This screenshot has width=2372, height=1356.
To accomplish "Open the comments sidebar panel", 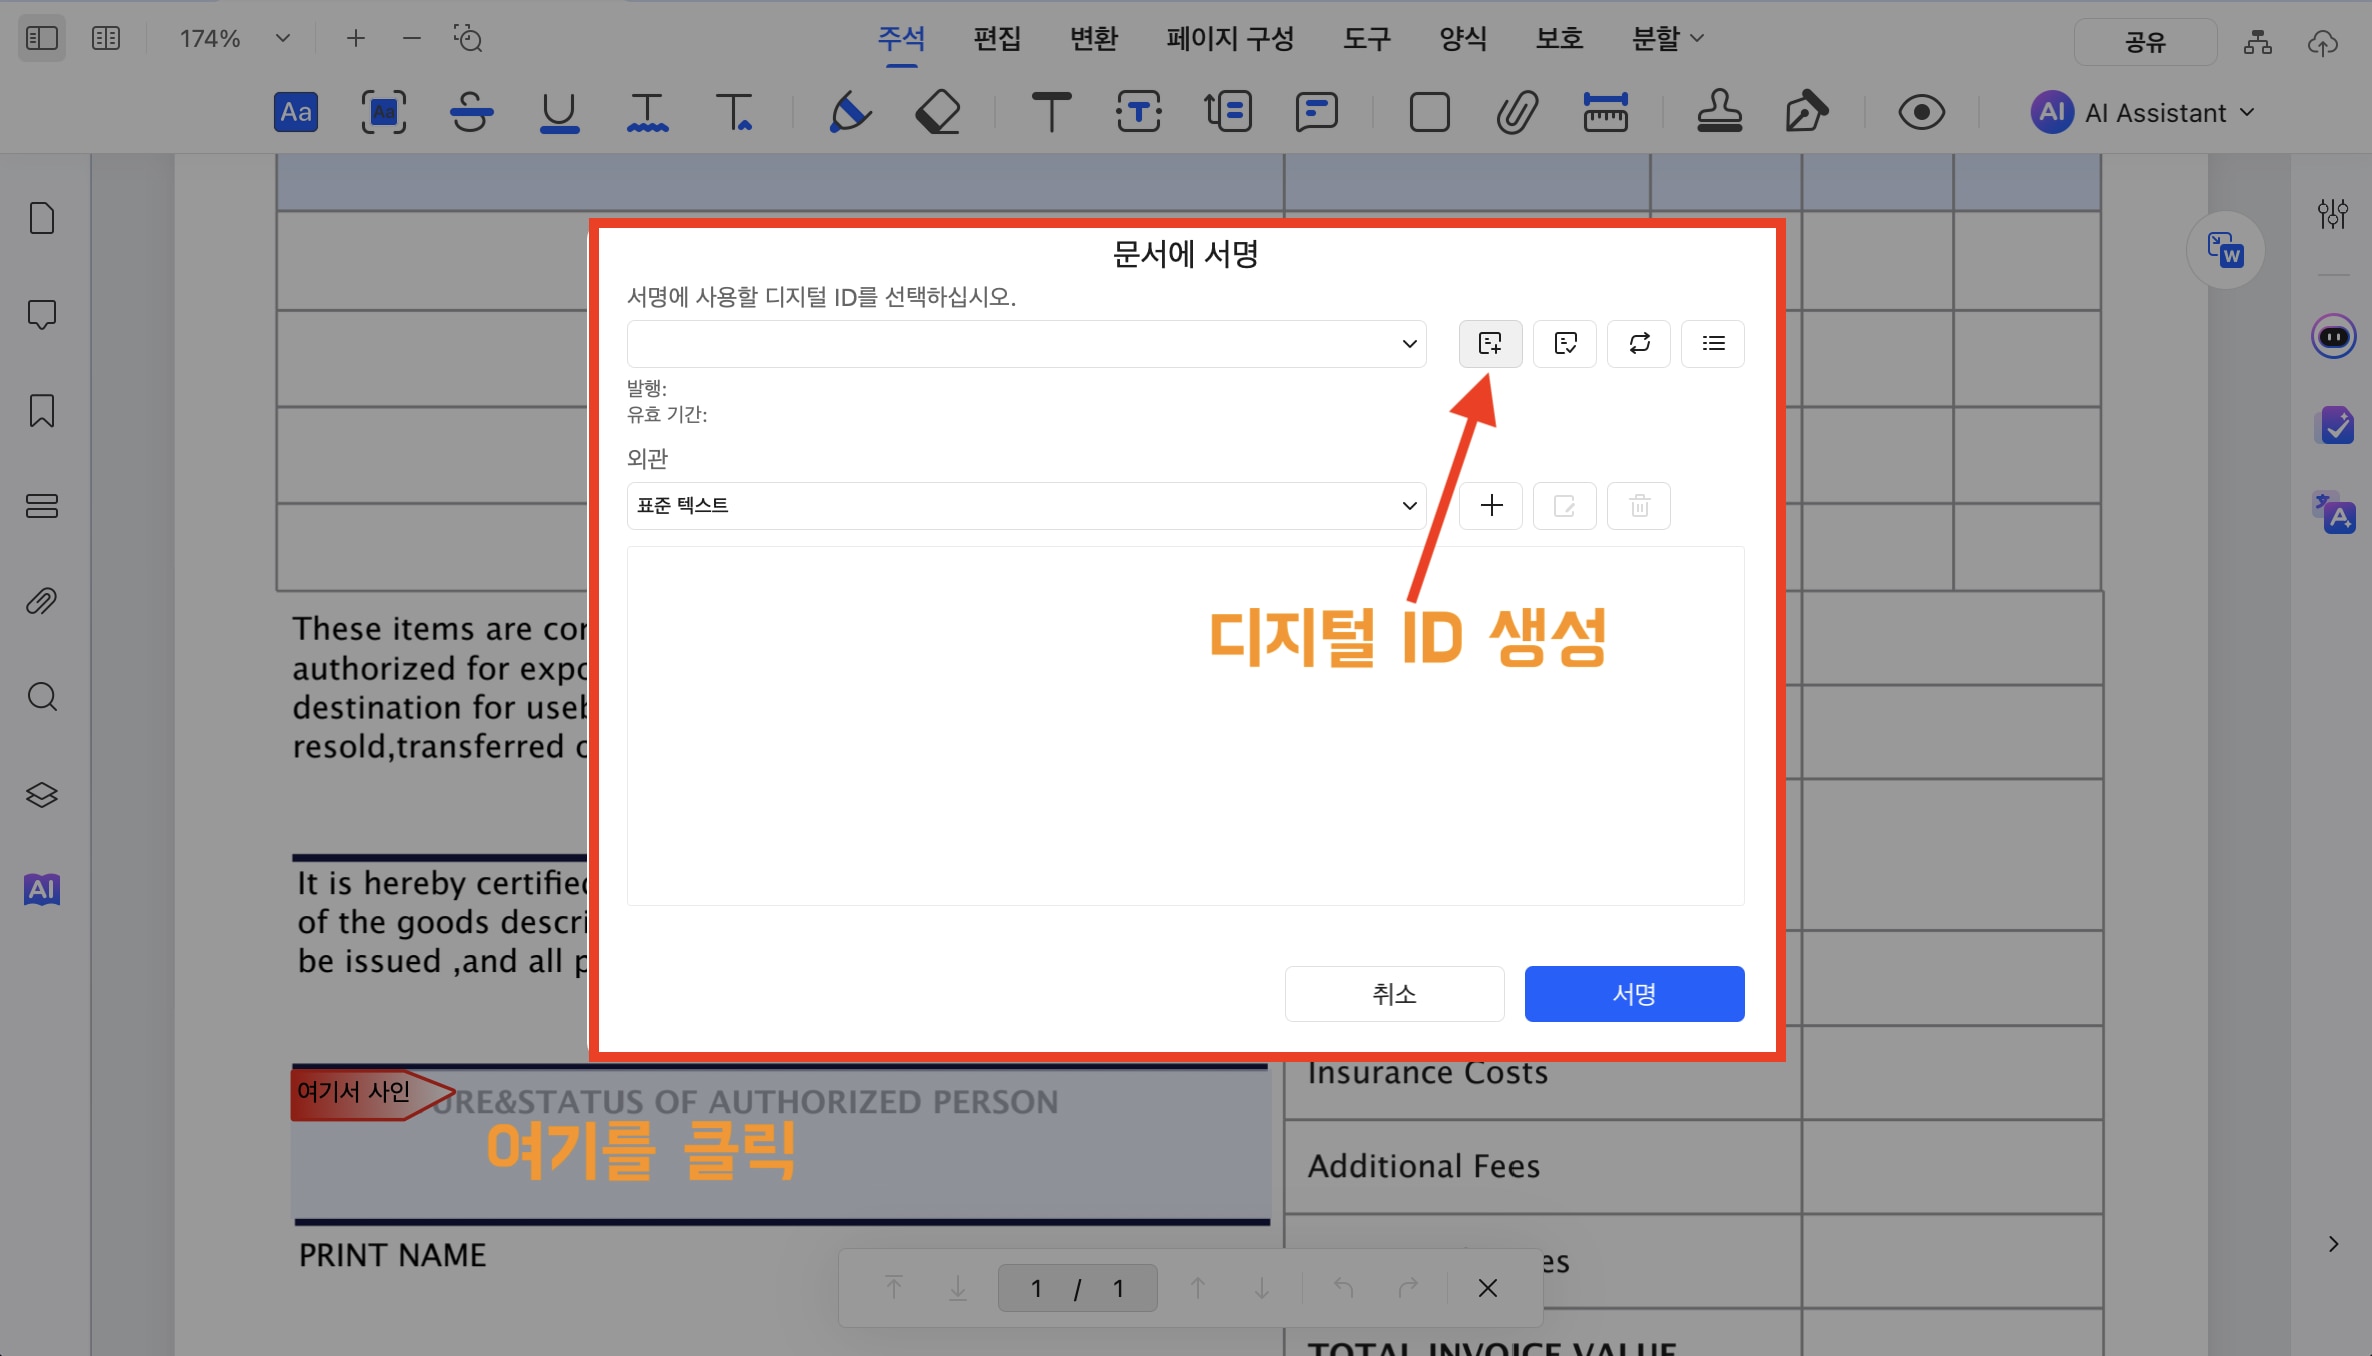I will [42, 314].
